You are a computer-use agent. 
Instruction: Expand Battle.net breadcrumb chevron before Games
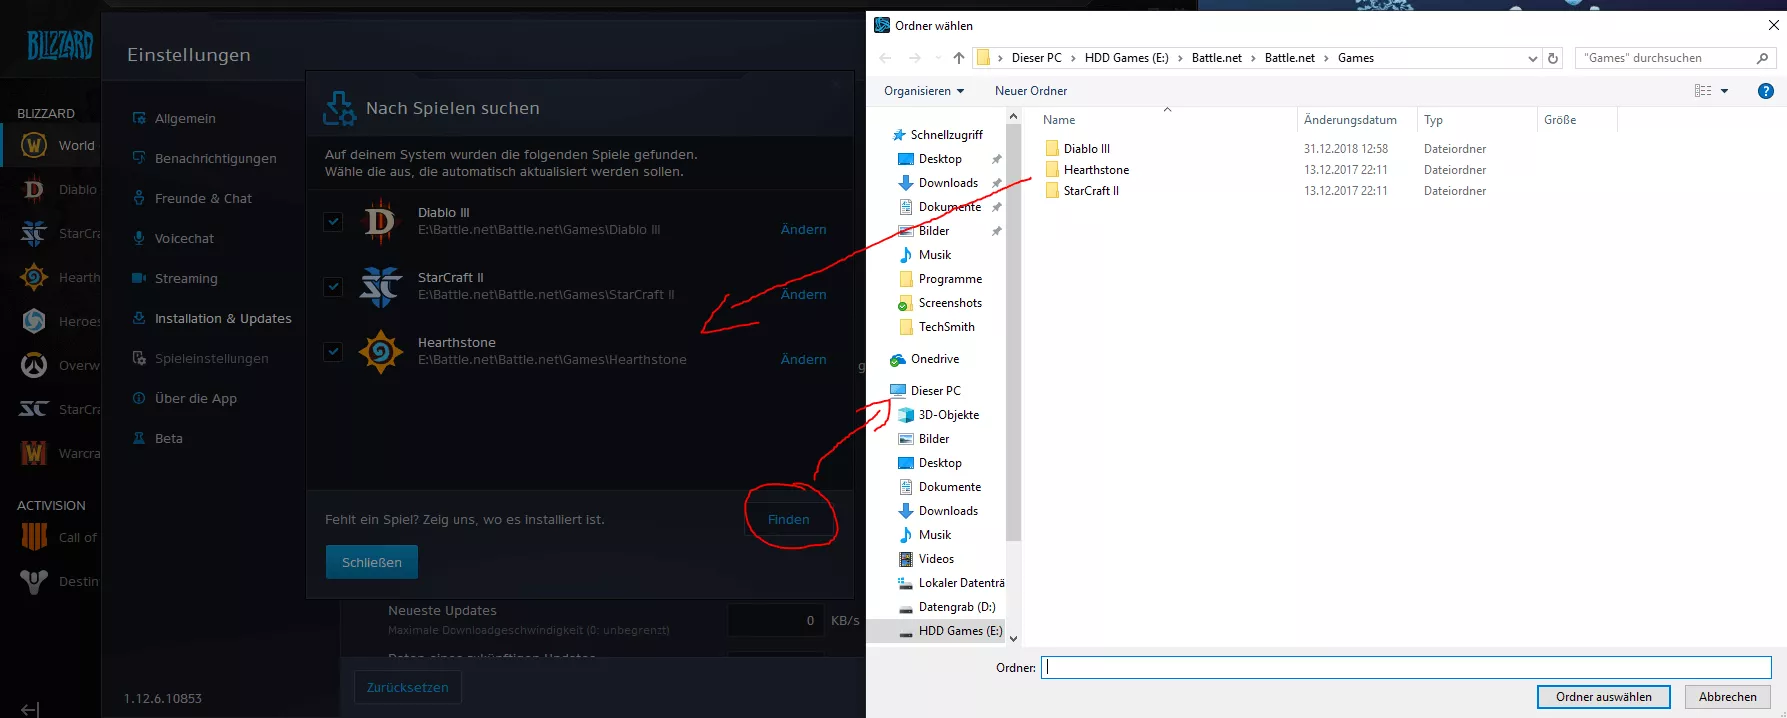[1327, 58]
